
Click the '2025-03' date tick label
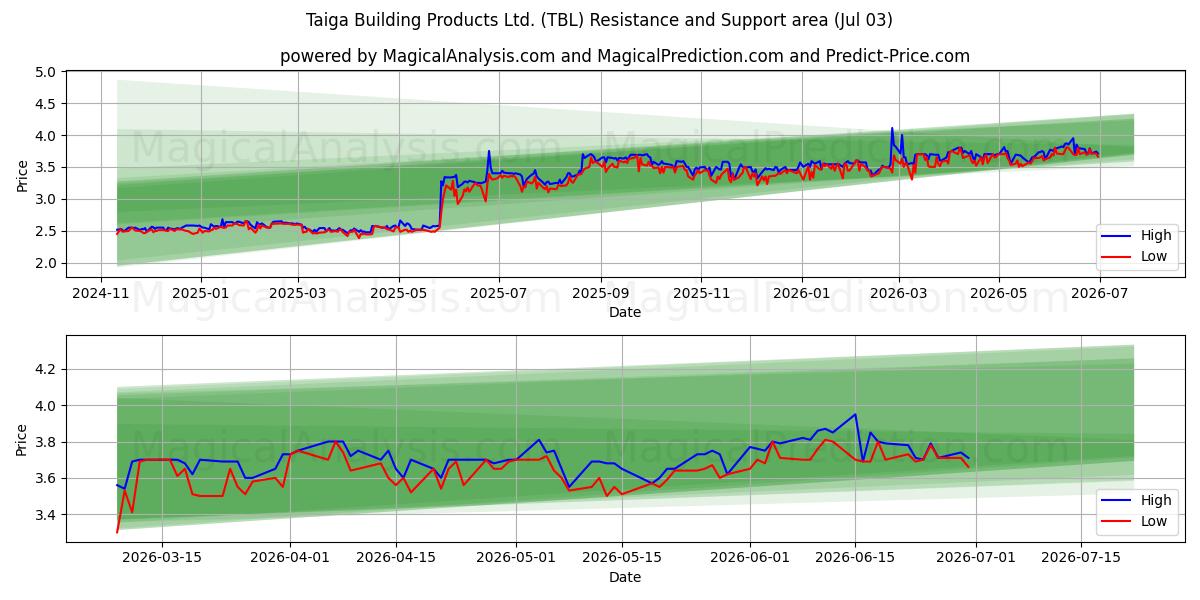click(x=298, y=293)
